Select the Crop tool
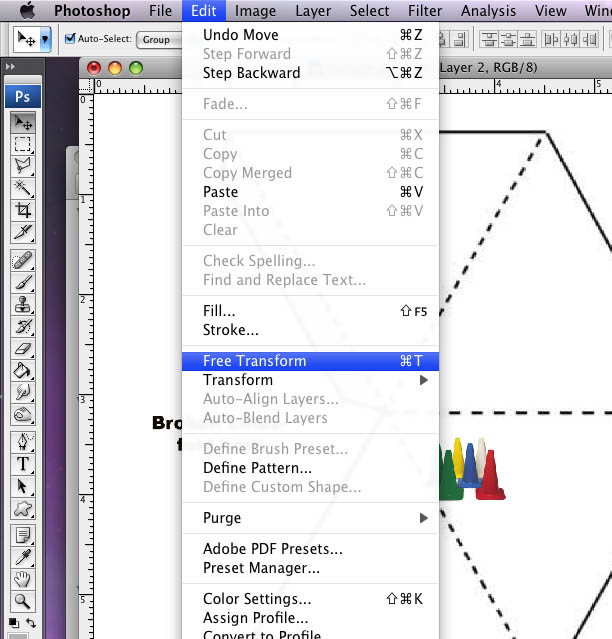The width and height of the screenshot is (612, 639). pyautogui.click(x=23, y=210)
